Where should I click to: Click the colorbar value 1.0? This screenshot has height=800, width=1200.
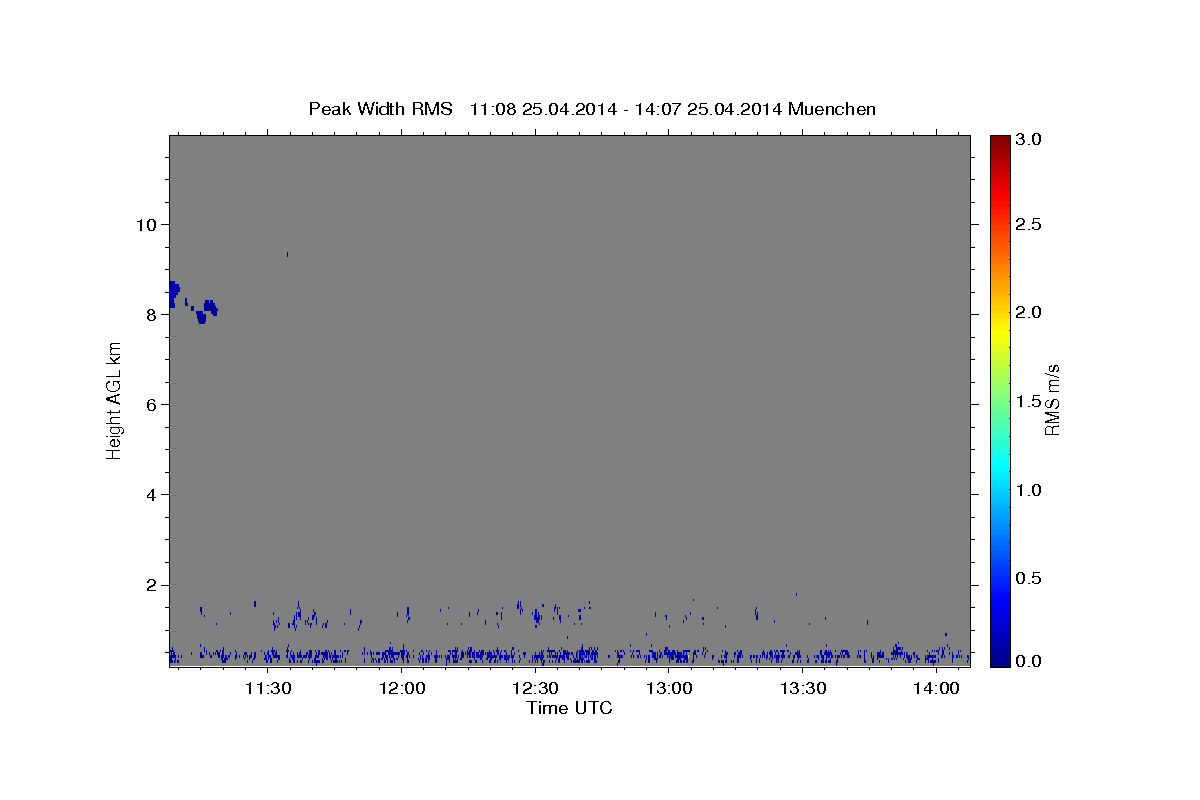tap(1030, 490)
